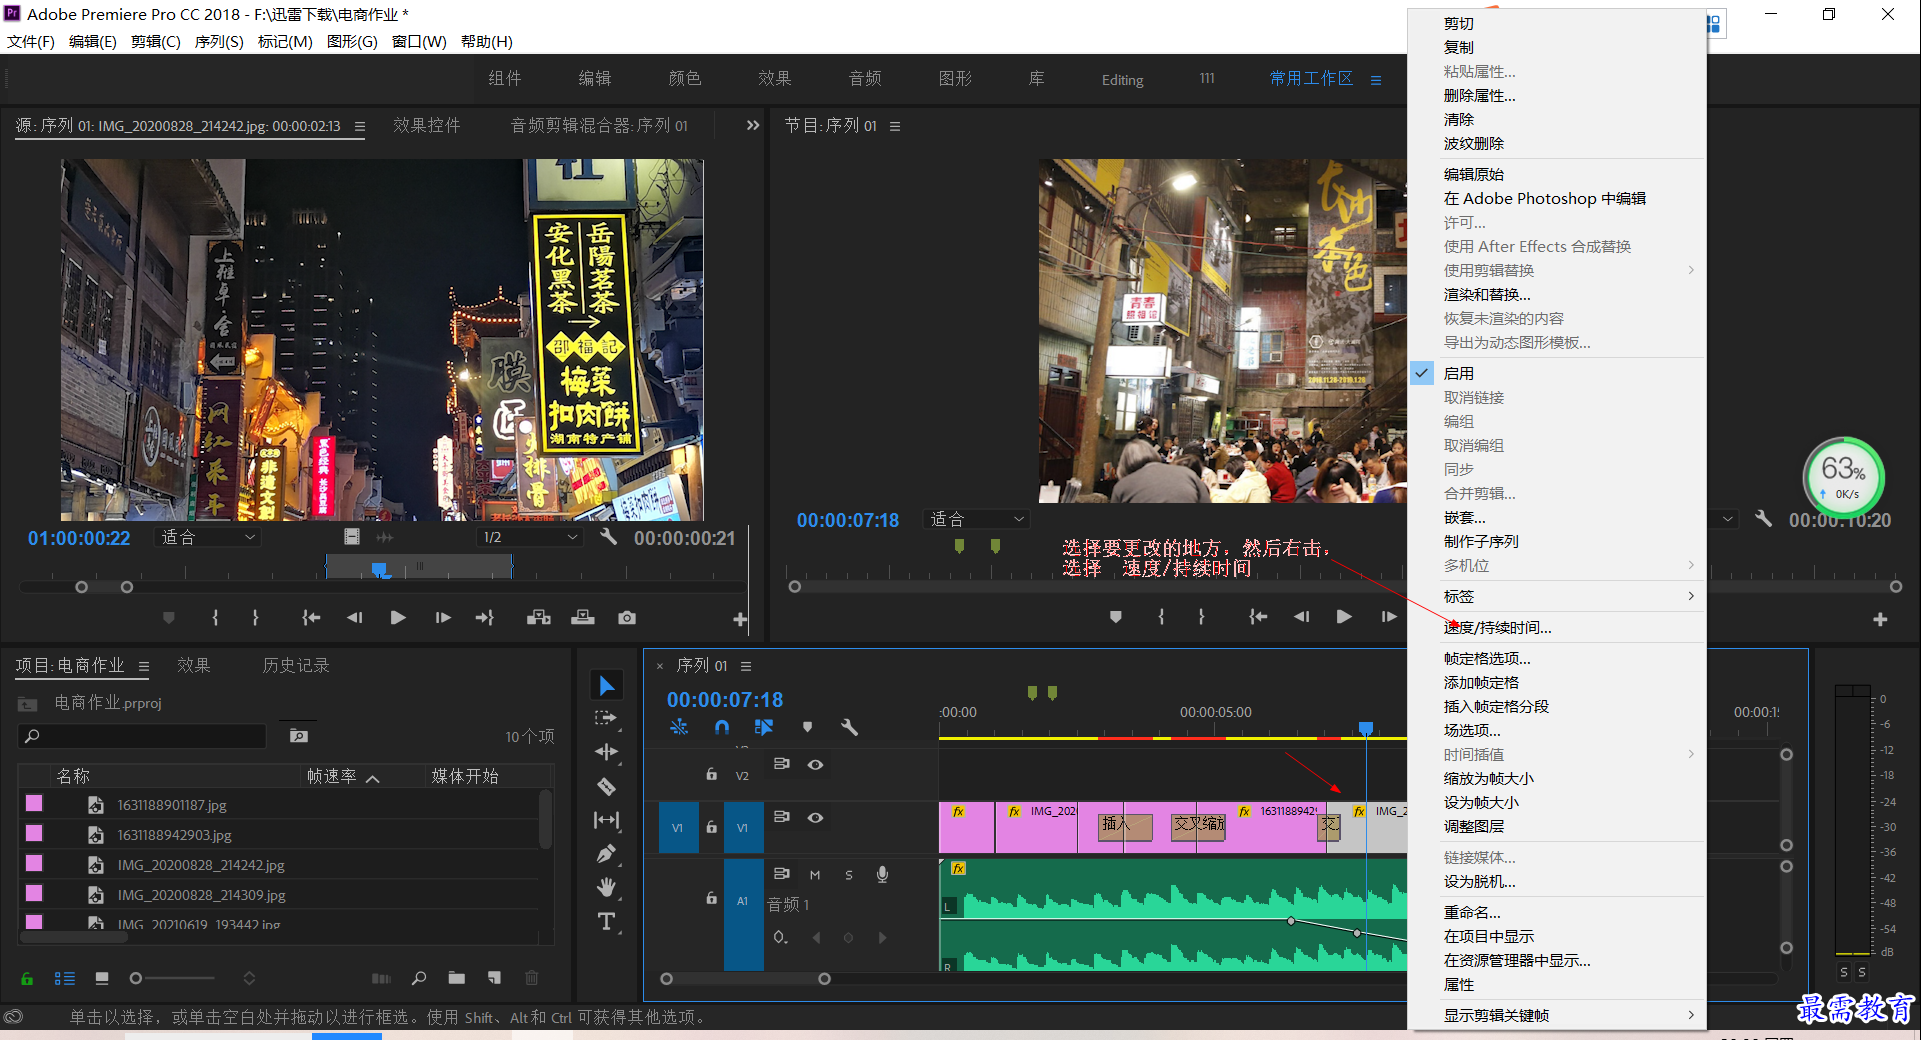Open source monitor settings wrench
The height and width of the screenshot is (1040, 1921).
(x=608, y=537)
